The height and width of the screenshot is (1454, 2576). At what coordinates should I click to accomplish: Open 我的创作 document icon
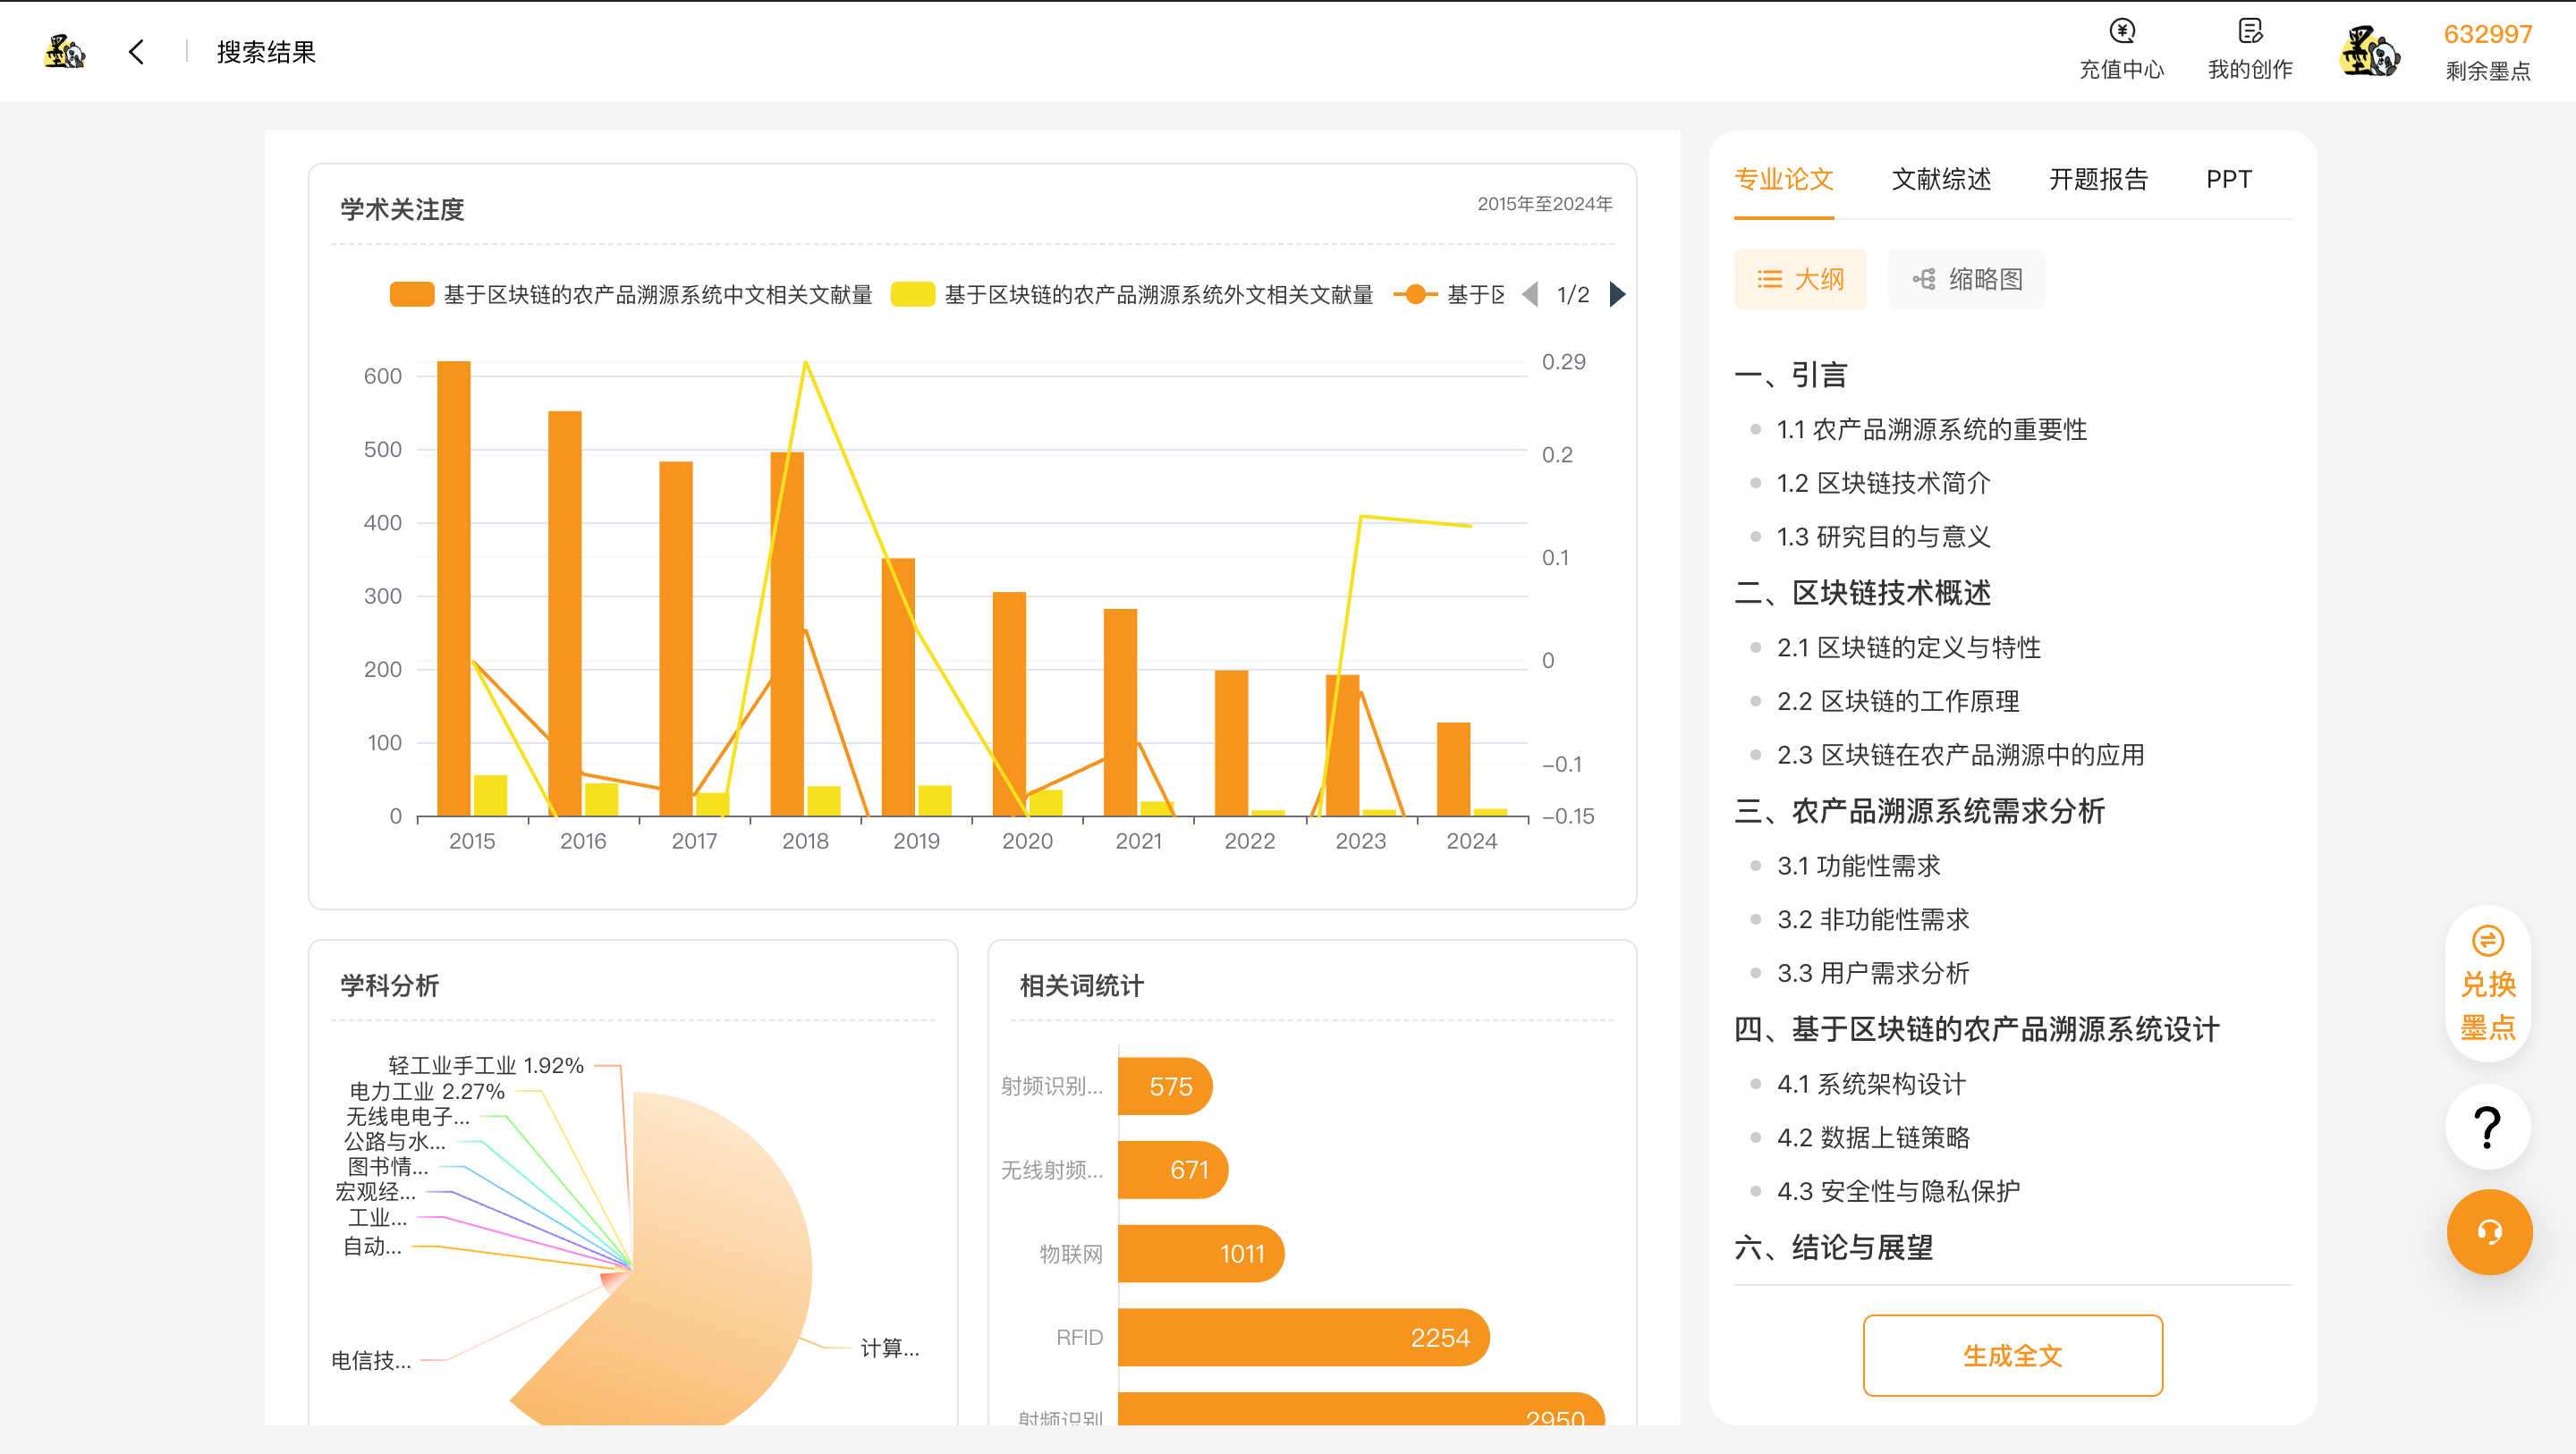point(2249,31)
